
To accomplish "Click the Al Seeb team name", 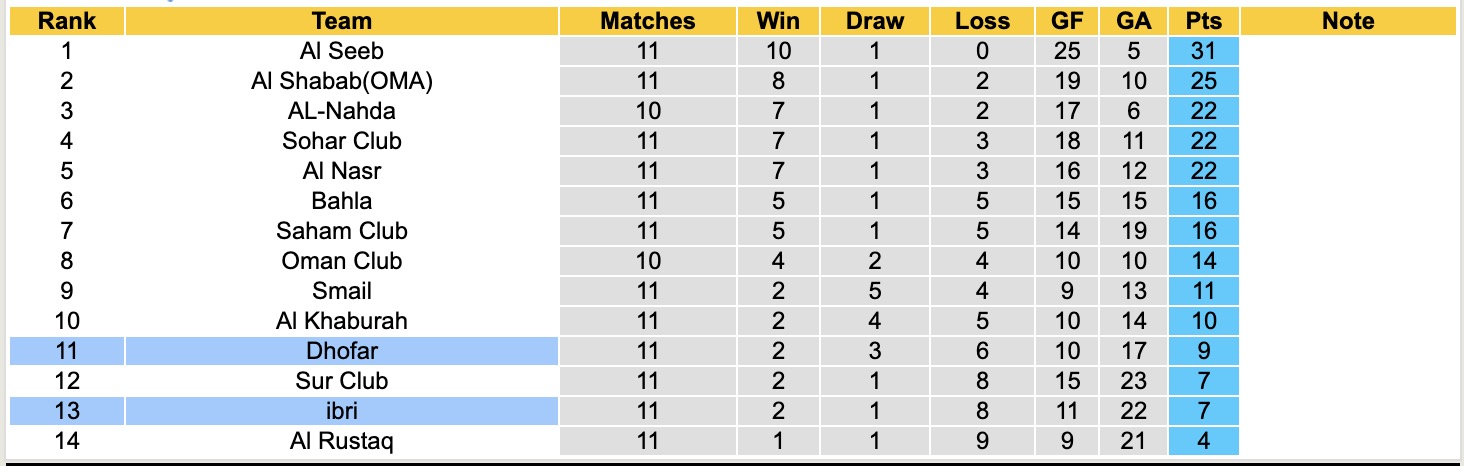I will (341, 51).
